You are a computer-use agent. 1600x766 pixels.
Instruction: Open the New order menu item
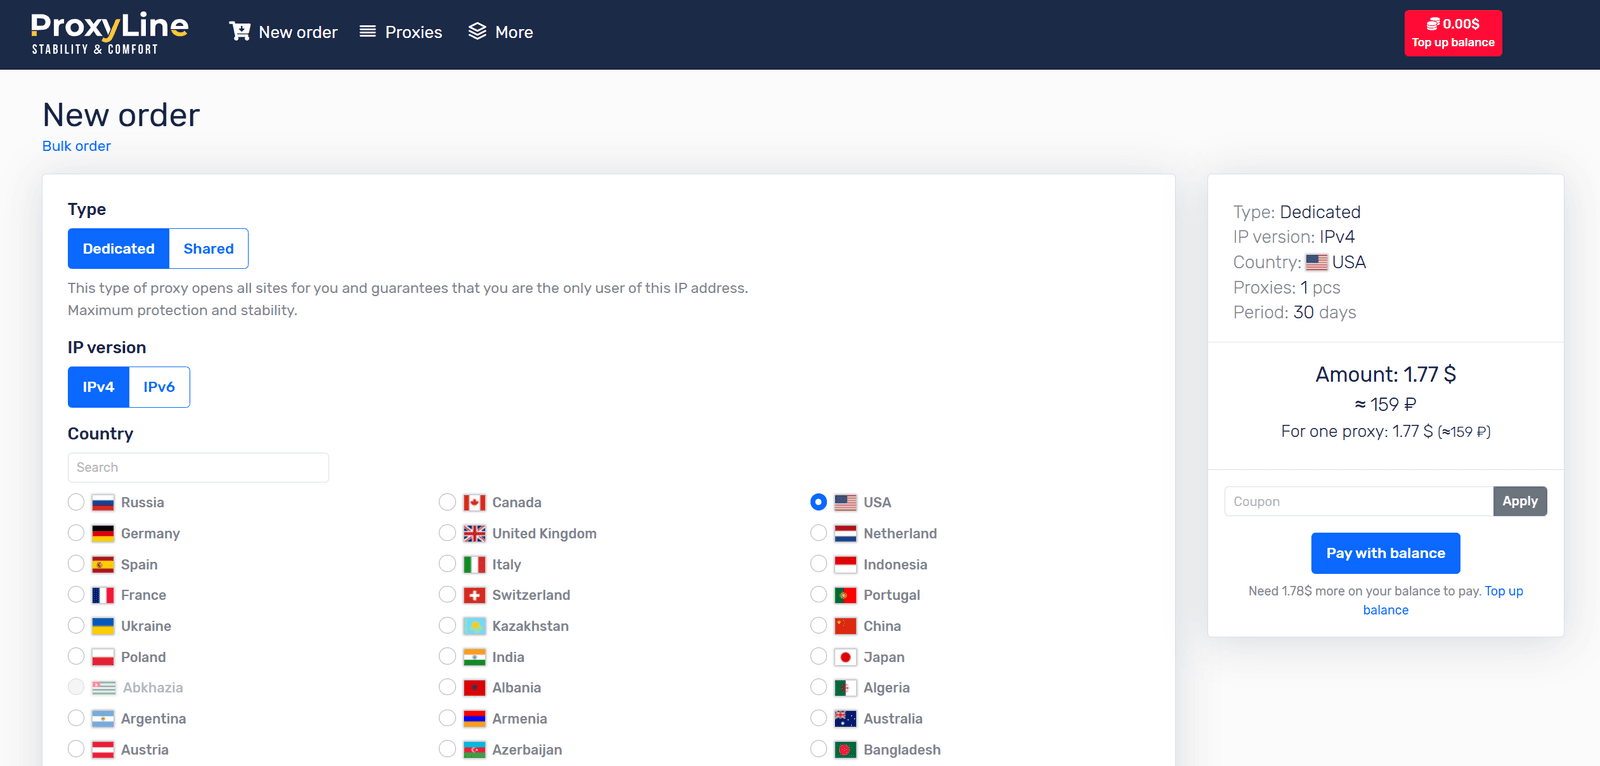(284, 32)
